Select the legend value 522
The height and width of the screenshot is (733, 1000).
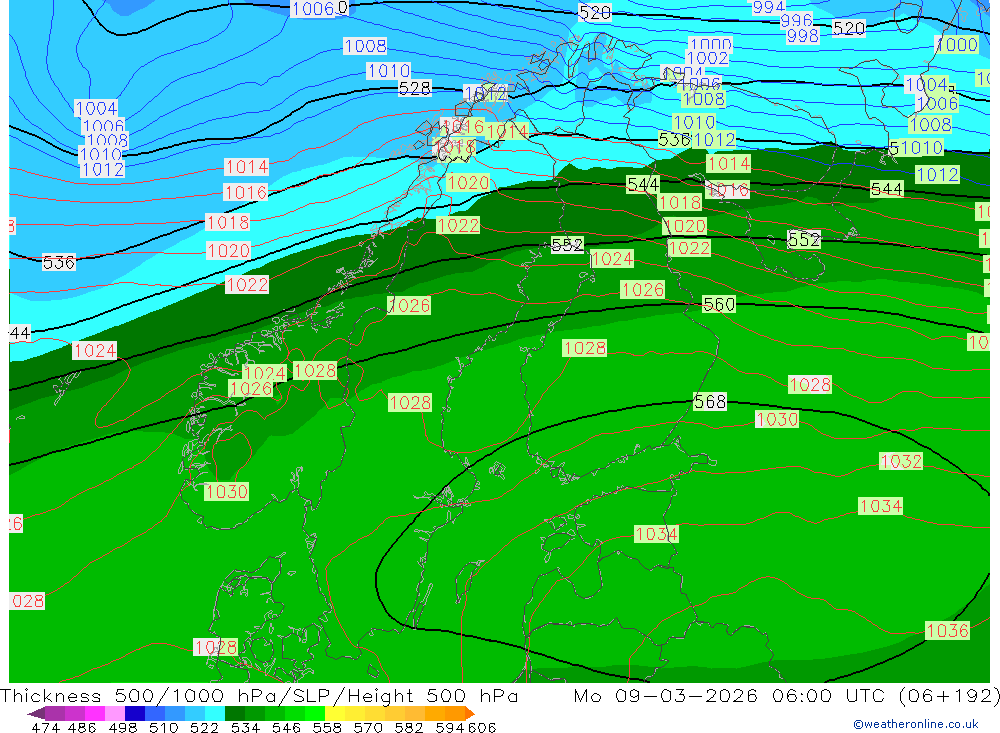(x=204, y=727)
